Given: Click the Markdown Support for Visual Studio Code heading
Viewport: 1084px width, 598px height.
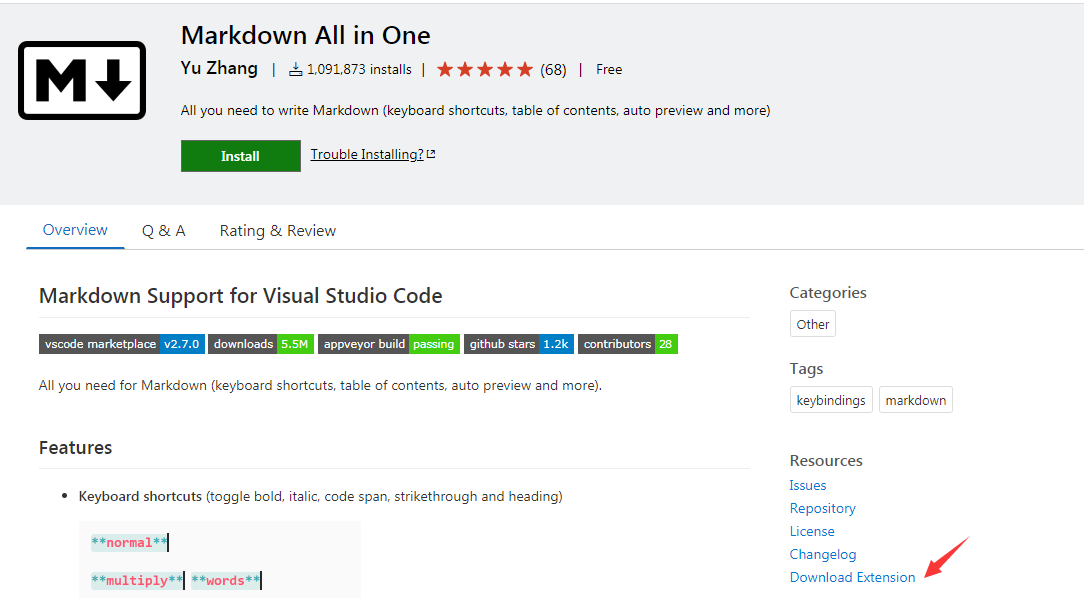Looking at the screenshot, I should pyautogui.click(x=241, y=296).
